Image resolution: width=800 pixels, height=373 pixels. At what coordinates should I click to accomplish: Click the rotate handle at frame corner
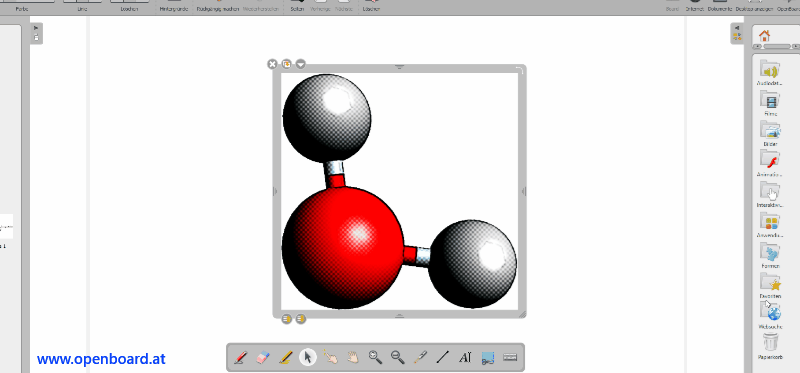(520, 70)
